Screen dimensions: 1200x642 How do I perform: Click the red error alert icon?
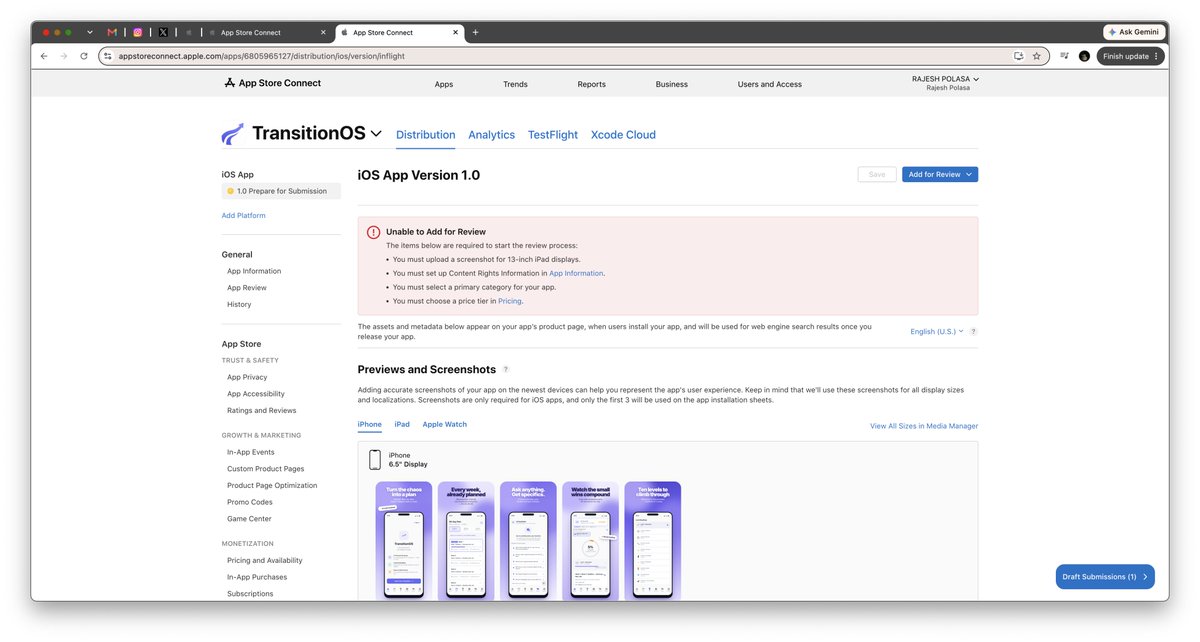[373, 232]
